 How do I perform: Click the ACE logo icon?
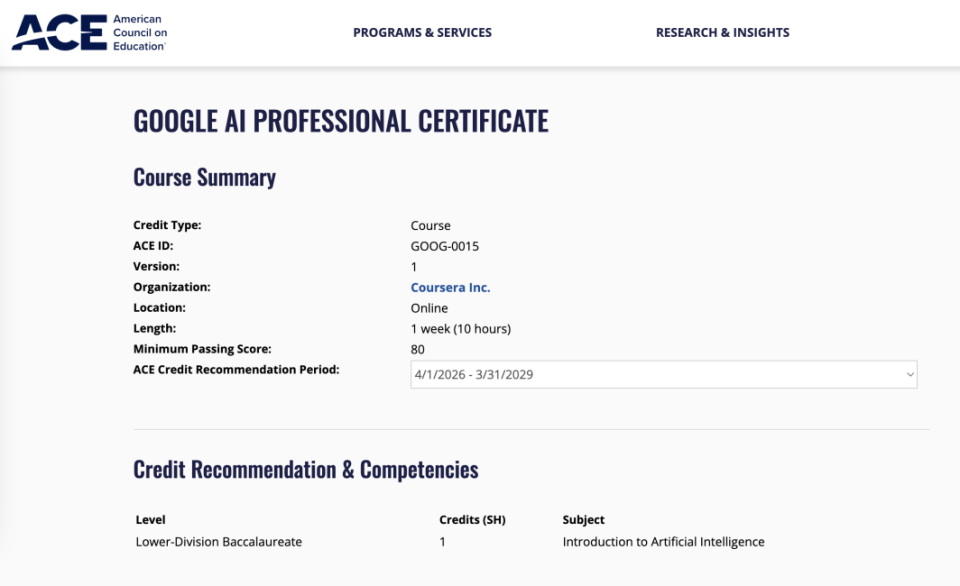59,32
